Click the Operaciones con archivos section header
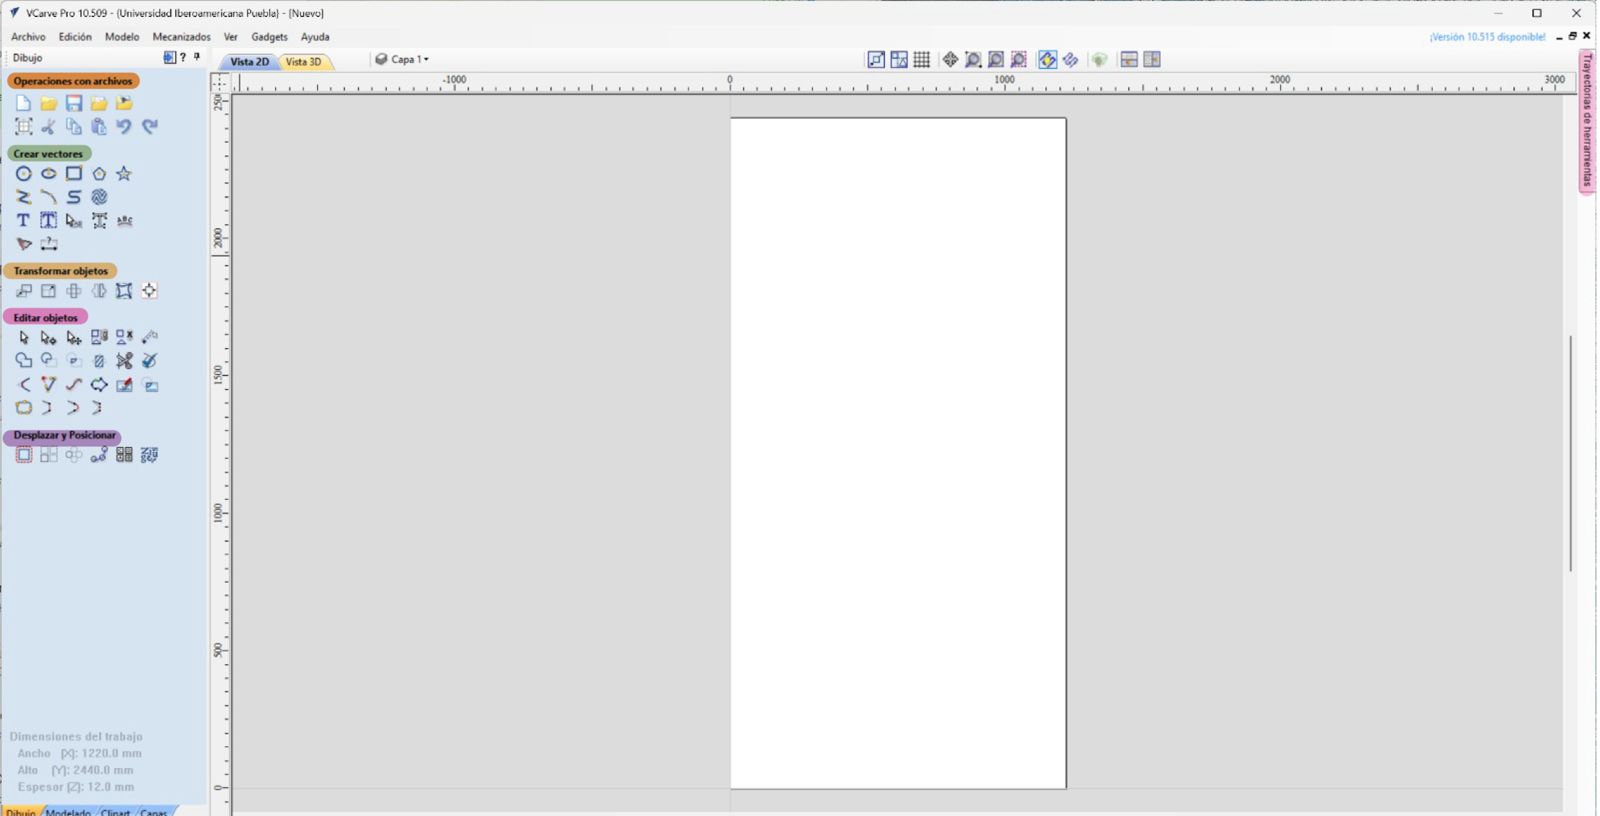Screen dimensions: 1600x816 73,81
